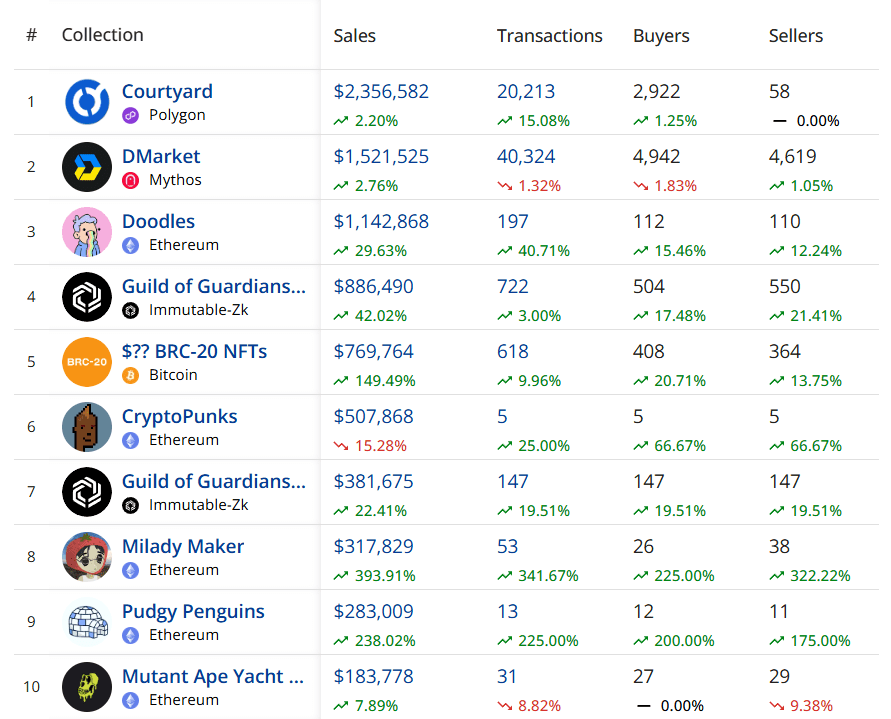Image resolution: width=891 pixels, height=719 pixels.
Task: Click the 722 transactions count
Action: (x=513, y=286)
